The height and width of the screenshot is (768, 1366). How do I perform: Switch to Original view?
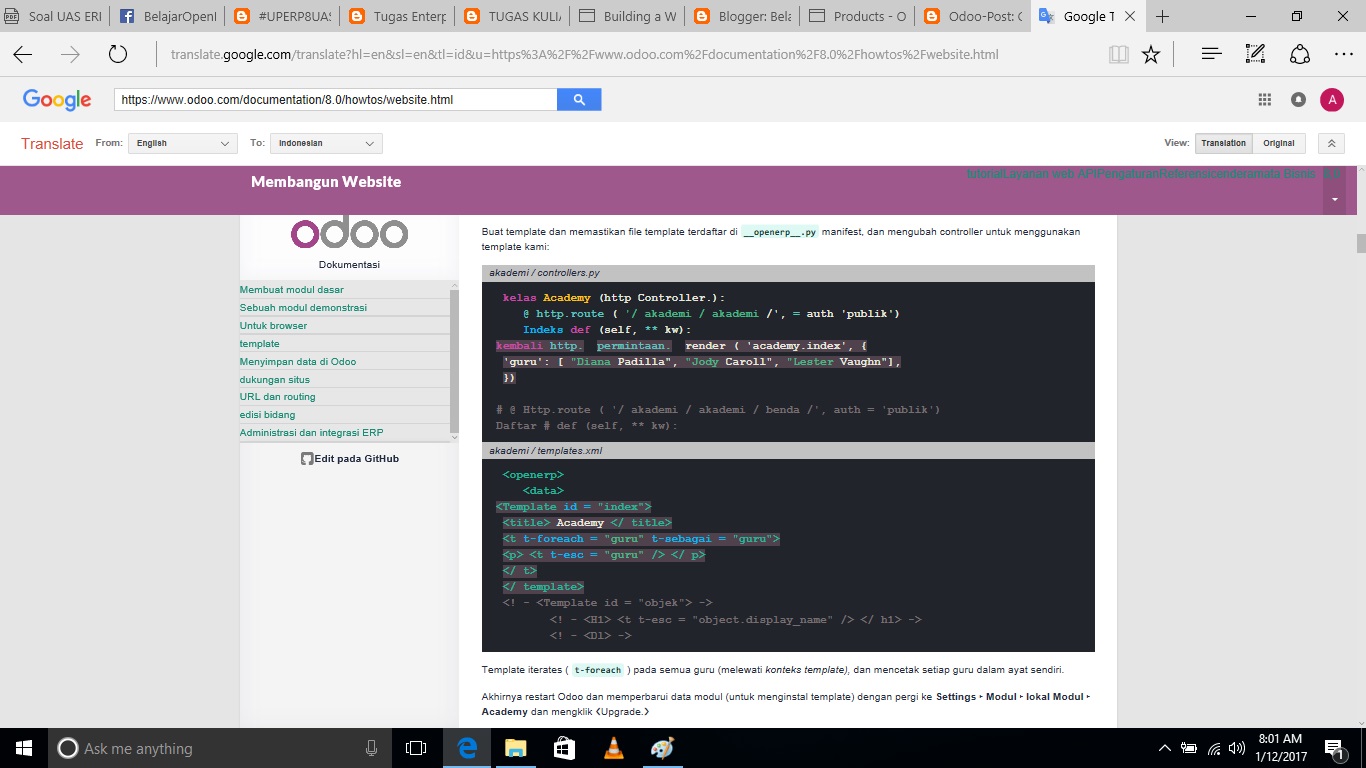(1279, 143)
